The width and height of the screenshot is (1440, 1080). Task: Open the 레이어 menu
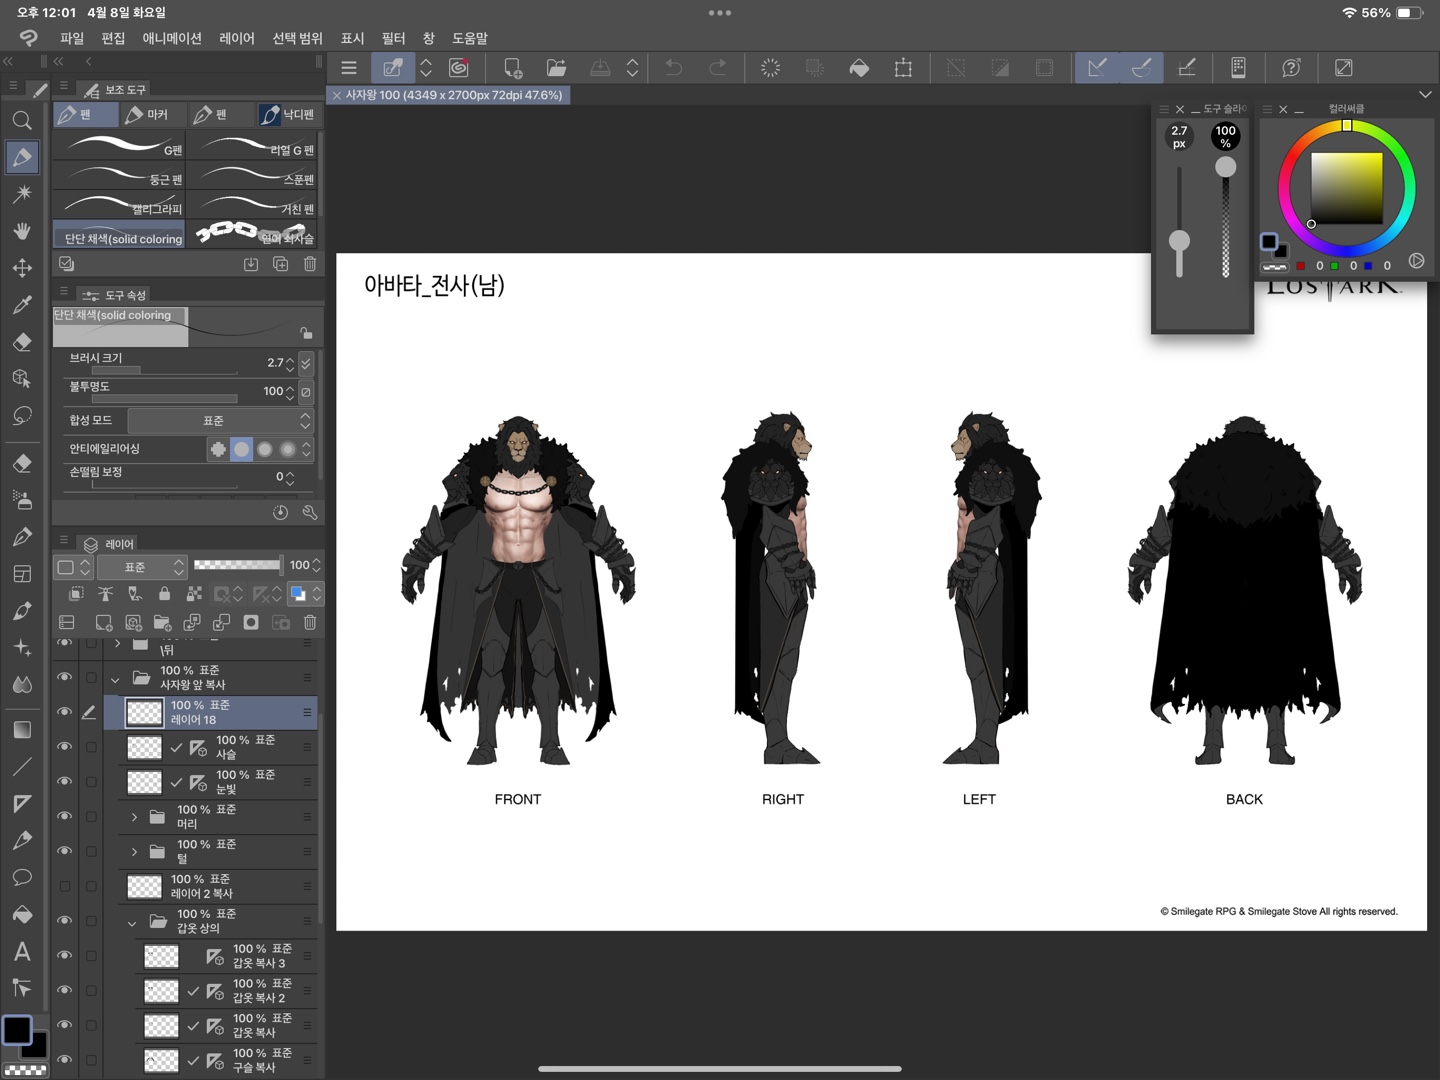pyautogui.click(x=237, y=38)
